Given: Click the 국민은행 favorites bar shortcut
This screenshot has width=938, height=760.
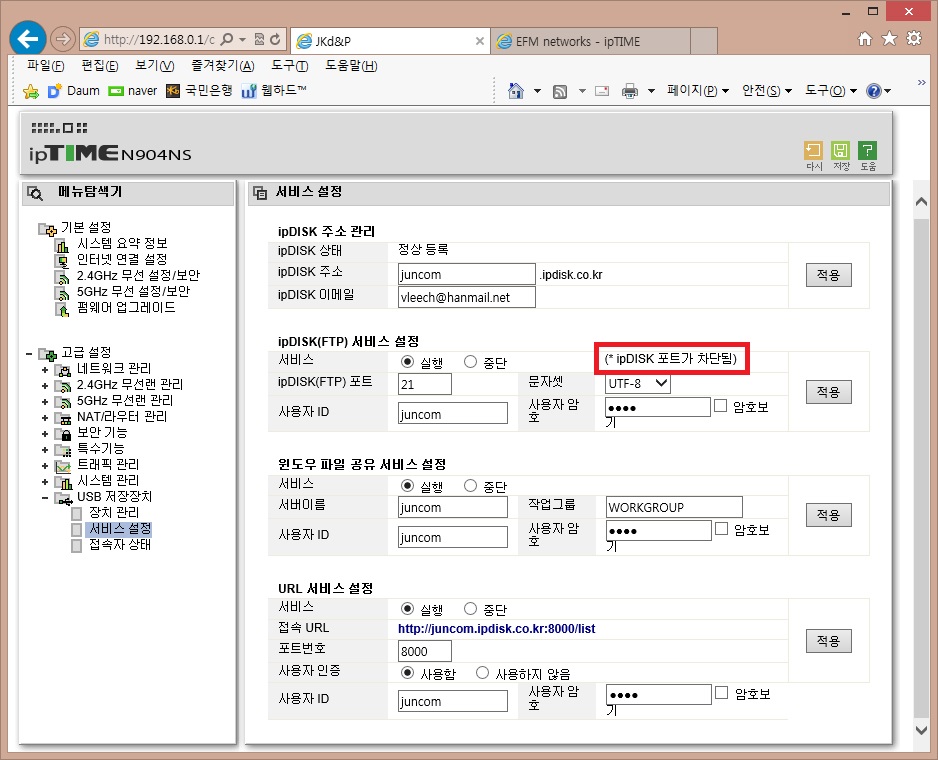Looking at the screenshot, I should pos(199,90).
